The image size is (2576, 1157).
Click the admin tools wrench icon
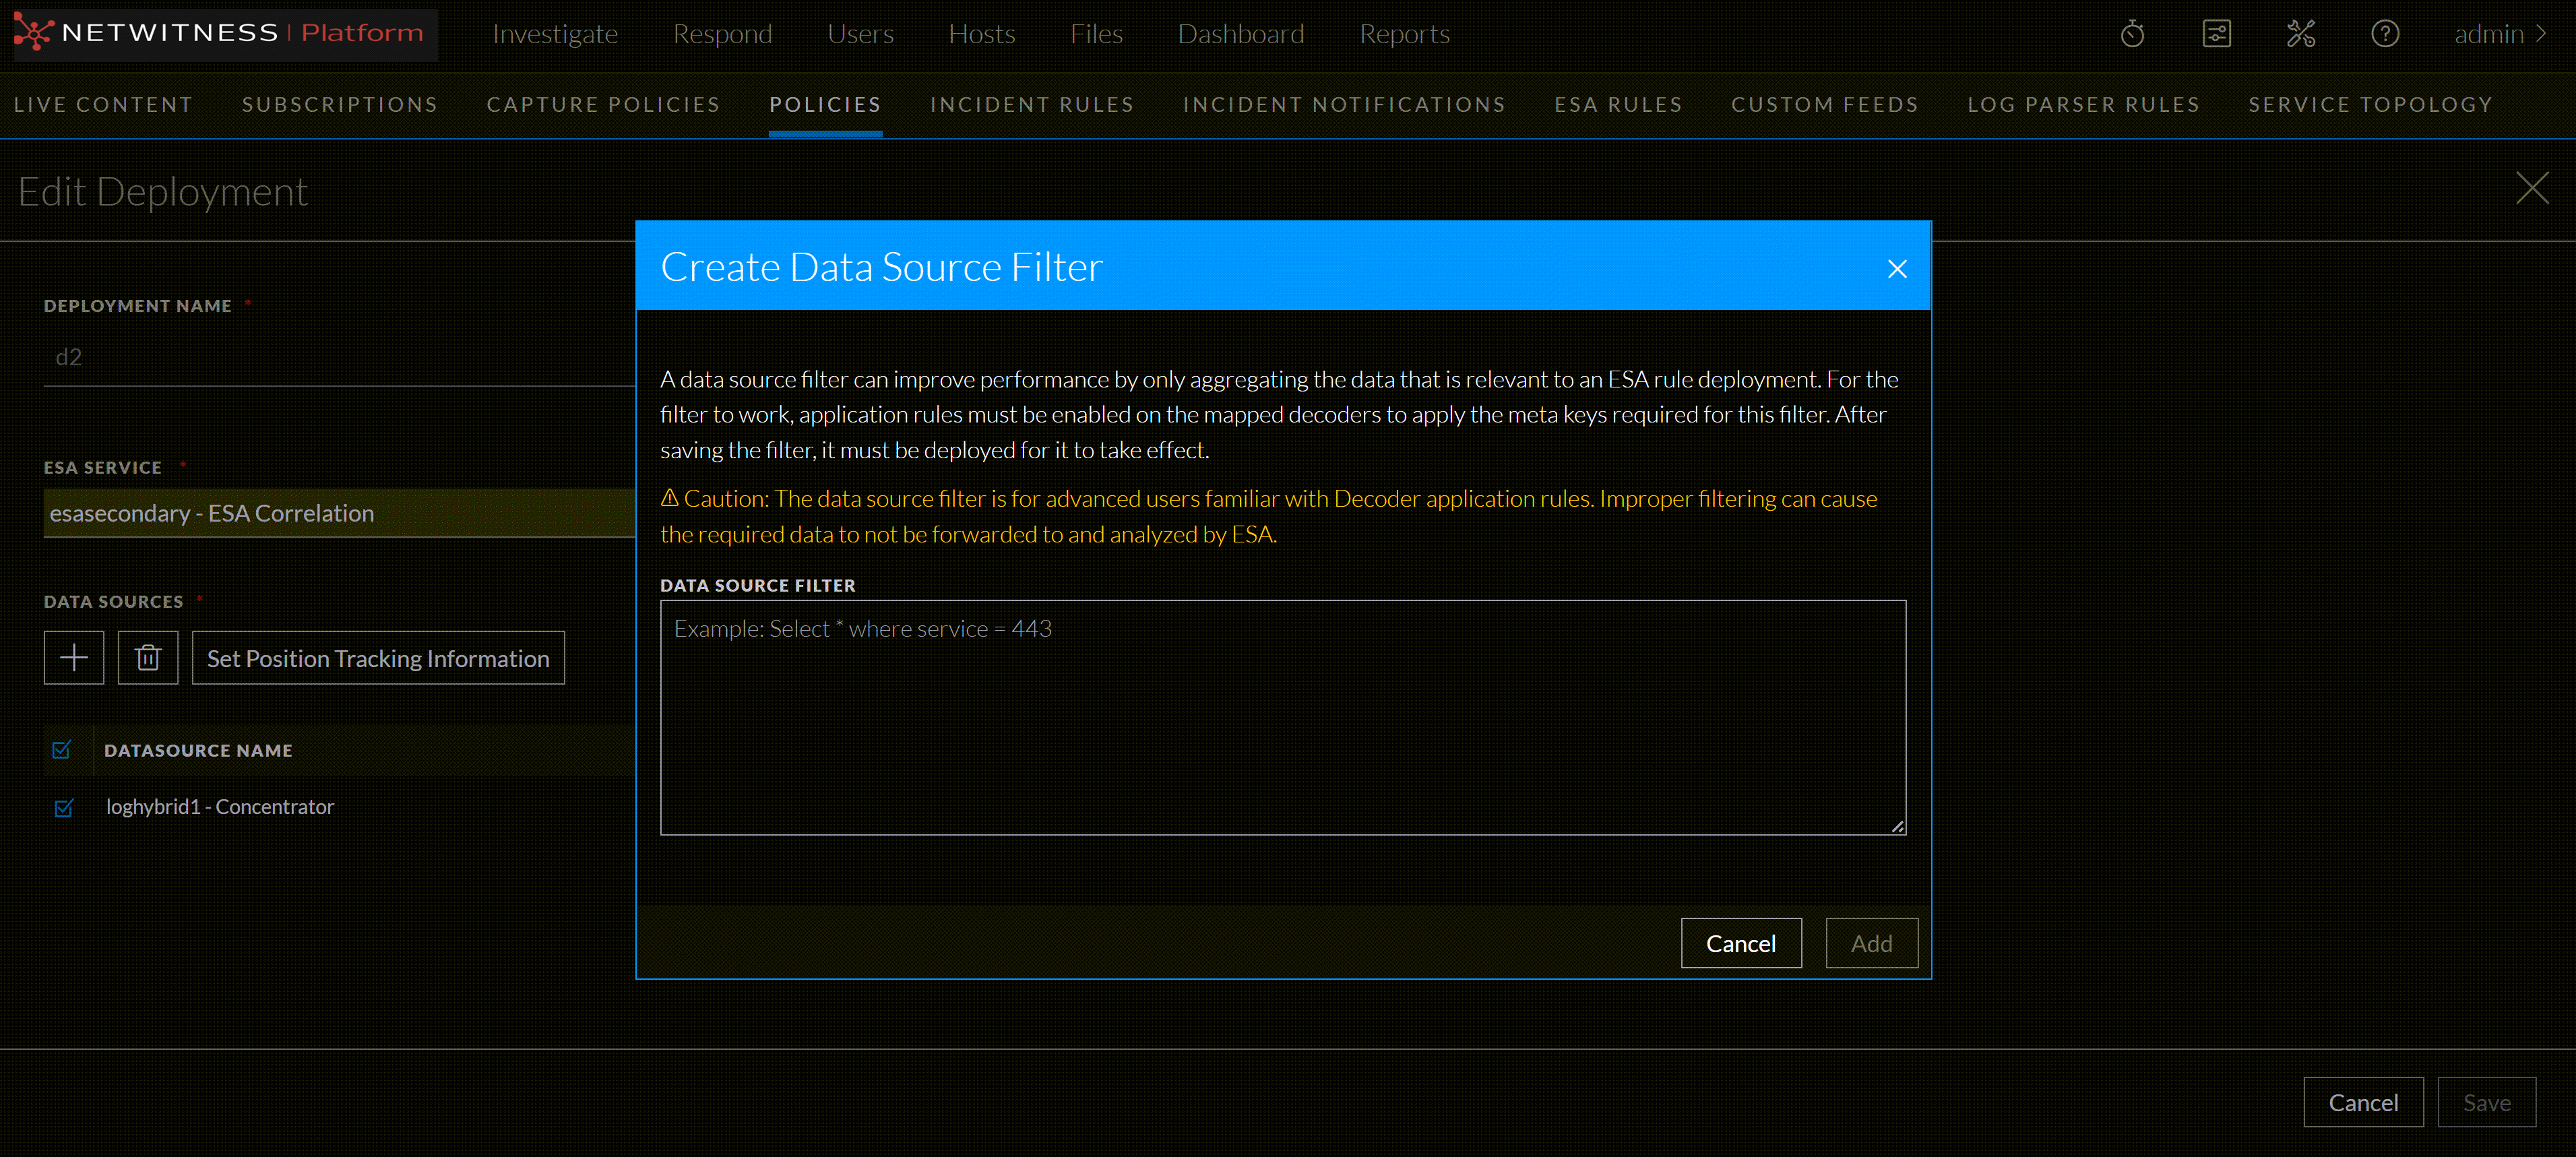[x=2301, y=33]
